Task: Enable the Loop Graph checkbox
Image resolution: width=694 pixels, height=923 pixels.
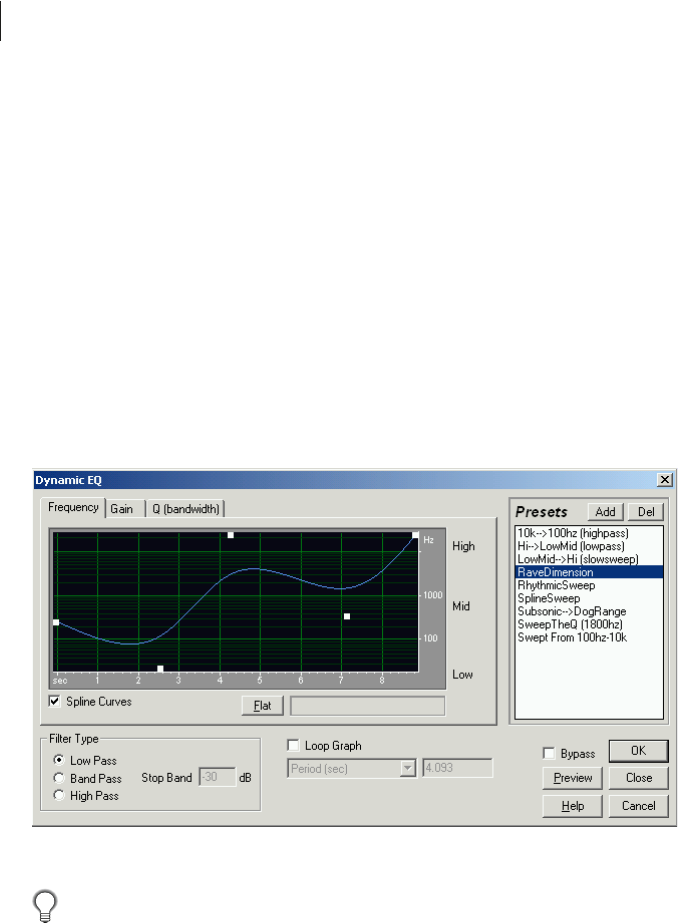Action: [293, 745]
